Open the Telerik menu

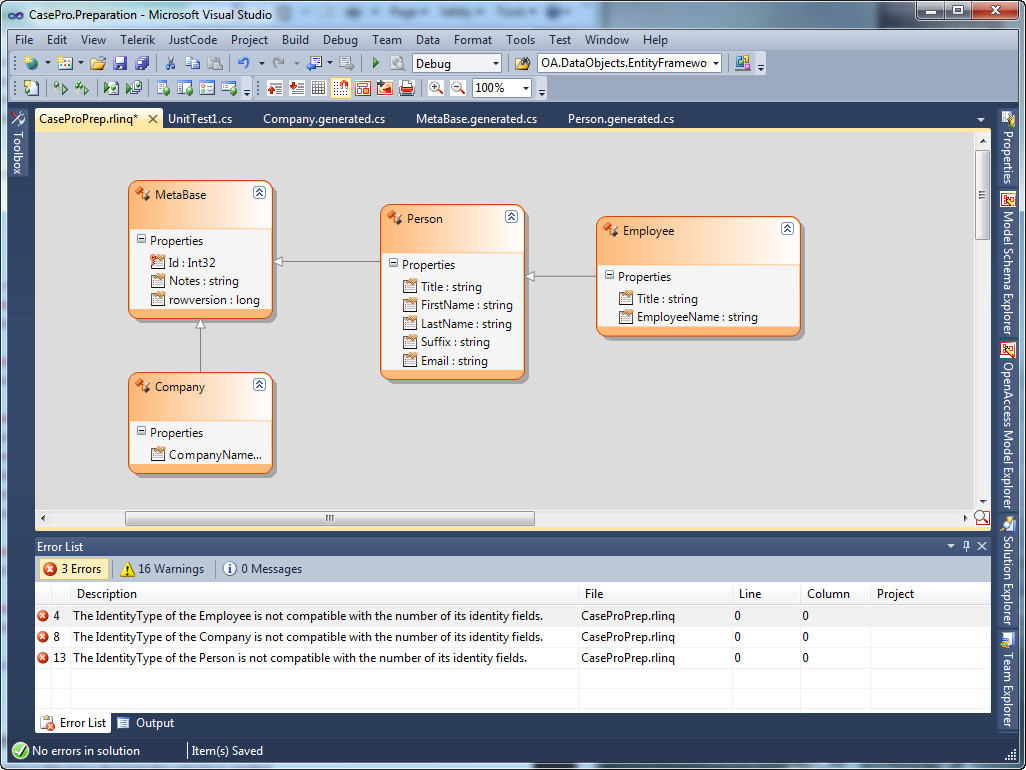(137, 40)
